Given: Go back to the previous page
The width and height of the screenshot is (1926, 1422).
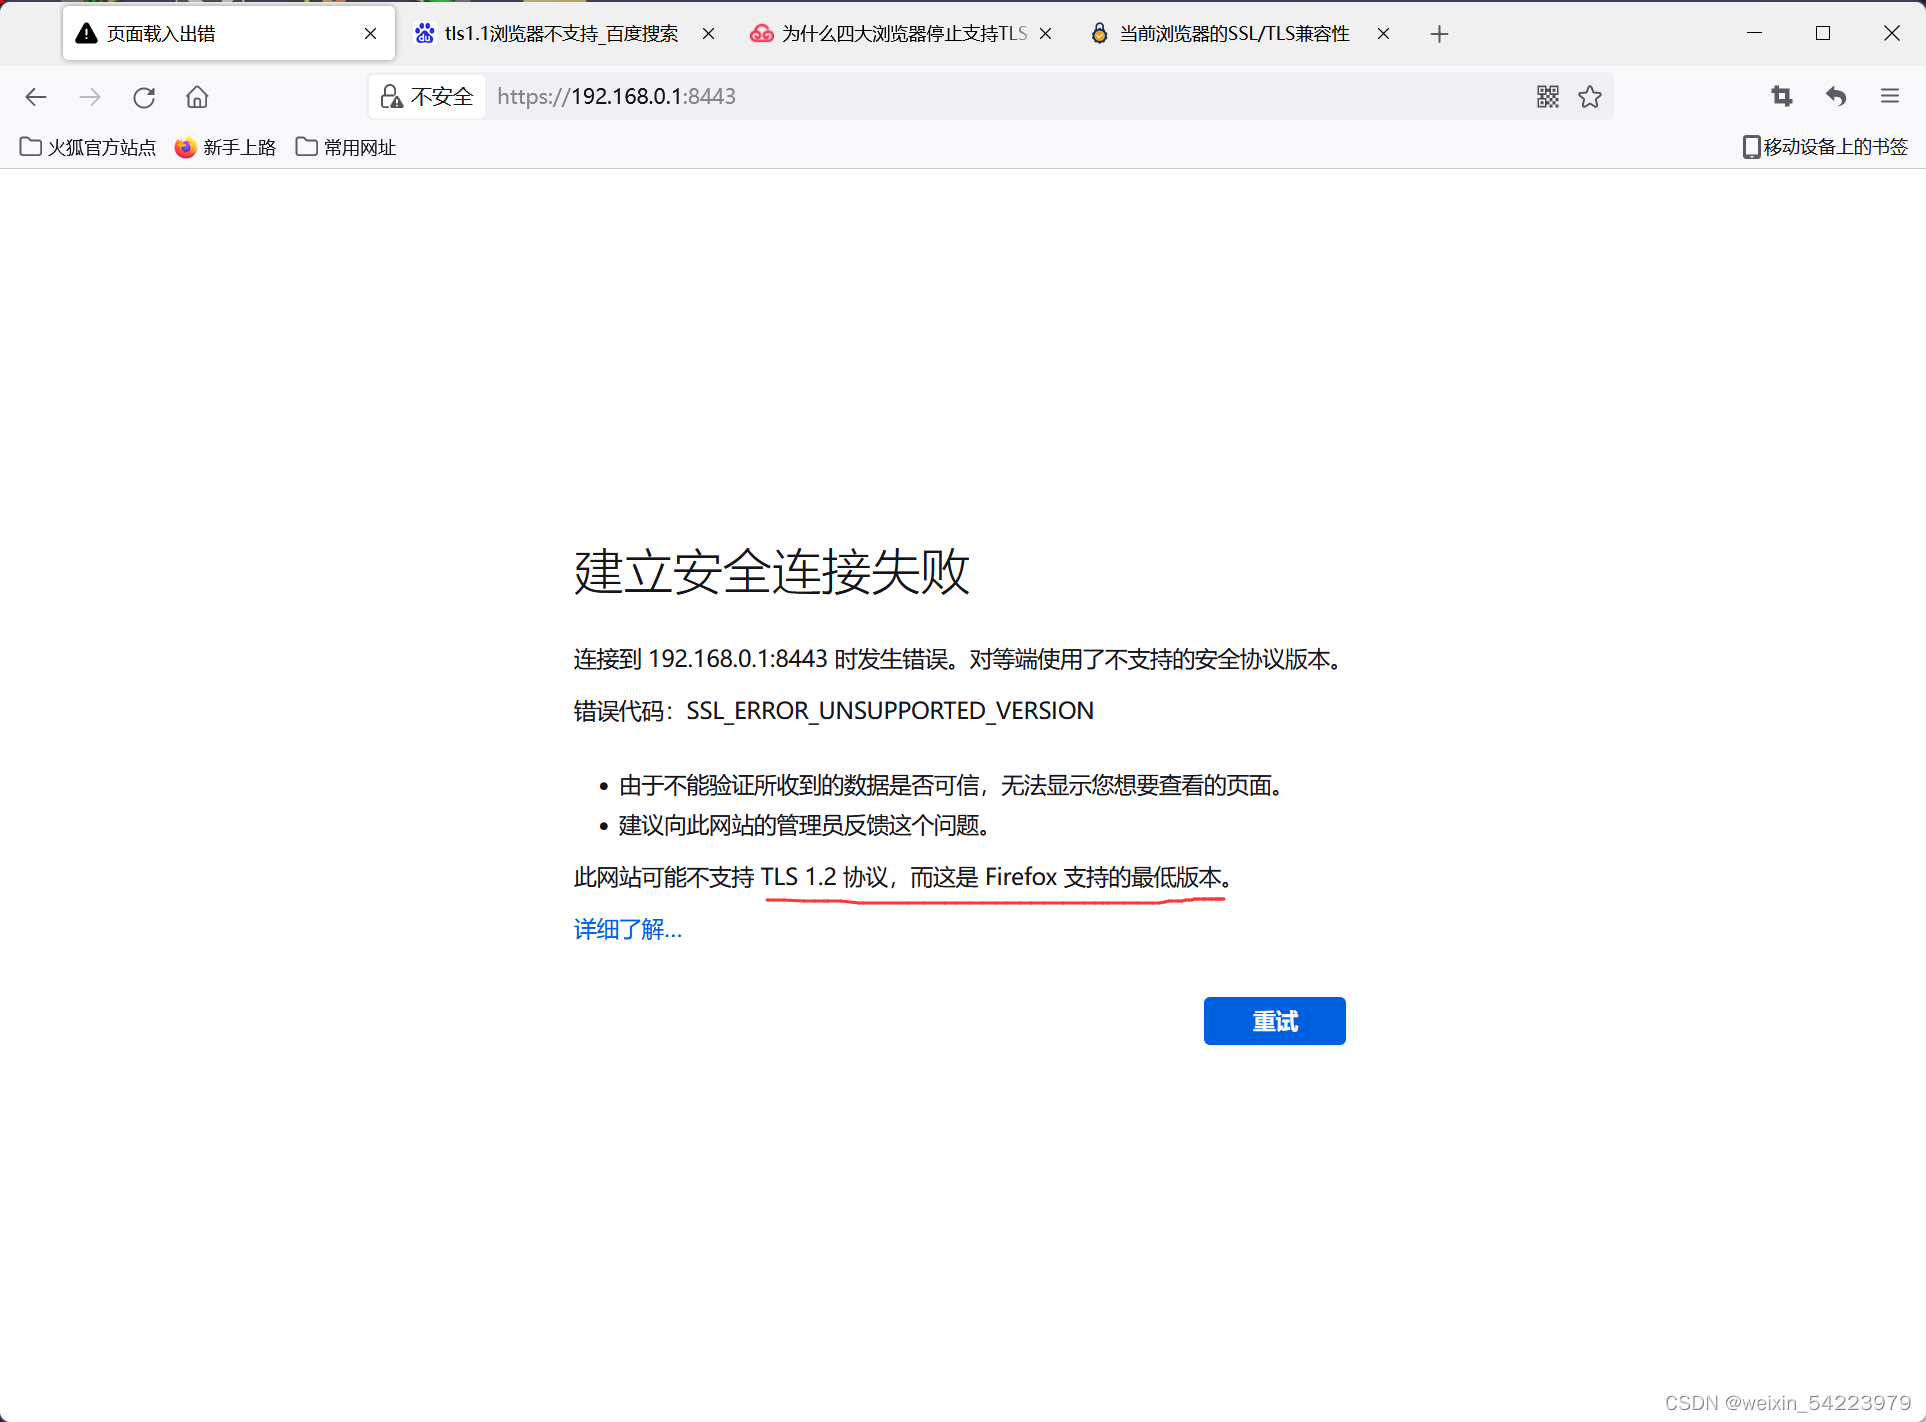Looking at the screenshot, I should click(36, 97).
